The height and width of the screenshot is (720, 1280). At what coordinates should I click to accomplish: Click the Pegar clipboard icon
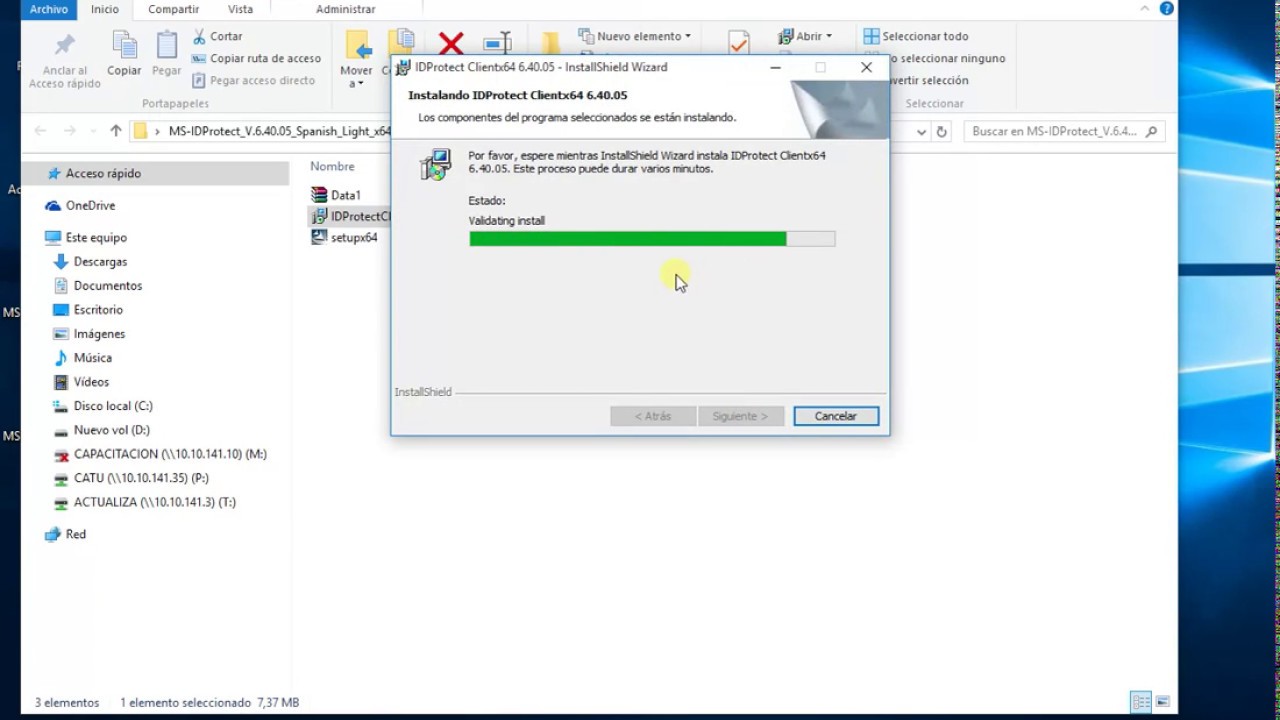pos(166,45)
